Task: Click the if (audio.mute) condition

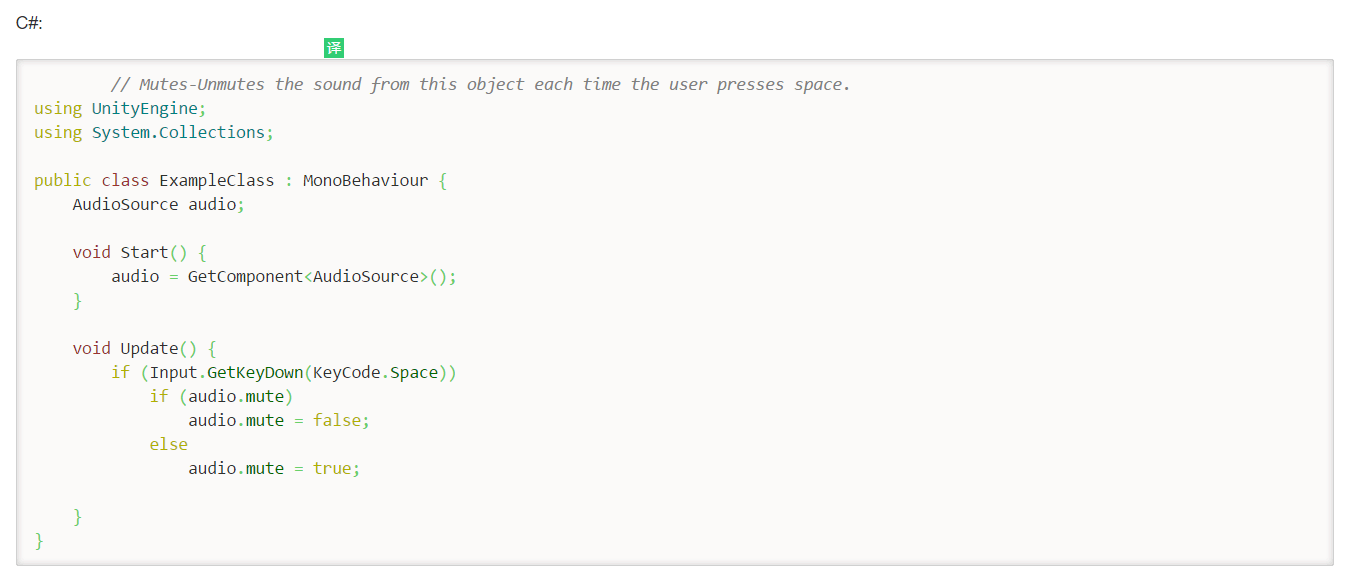Action: click(x=222, y=396)
